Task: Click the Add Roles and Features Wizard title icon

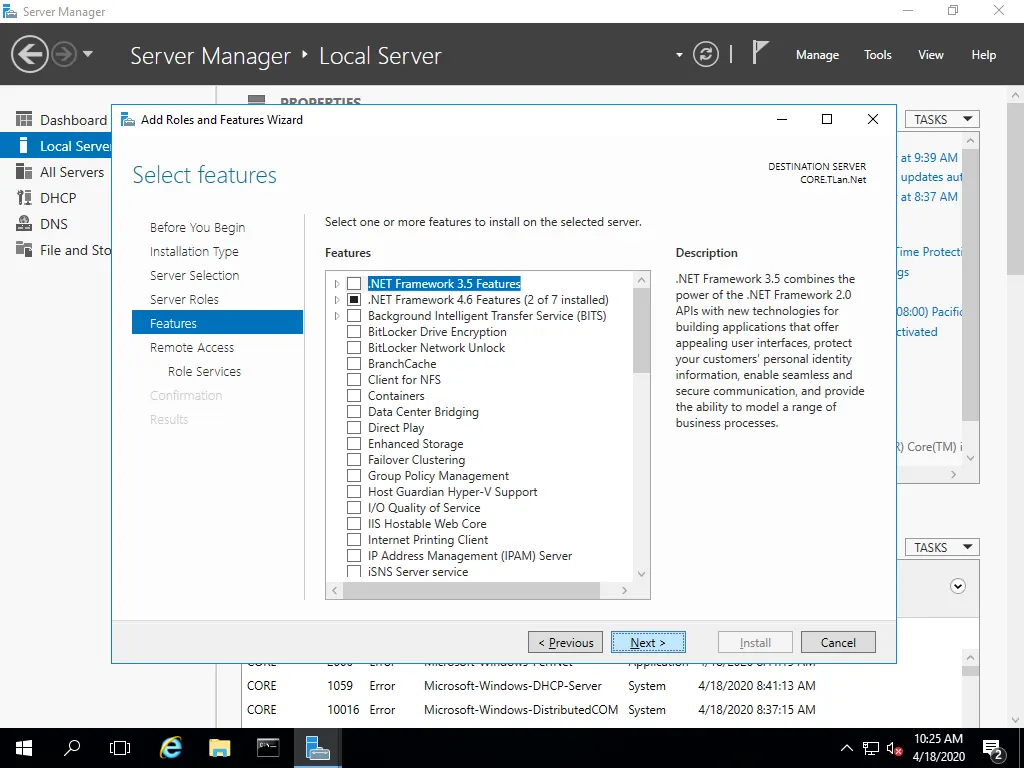Action: [x=128, y=120]
